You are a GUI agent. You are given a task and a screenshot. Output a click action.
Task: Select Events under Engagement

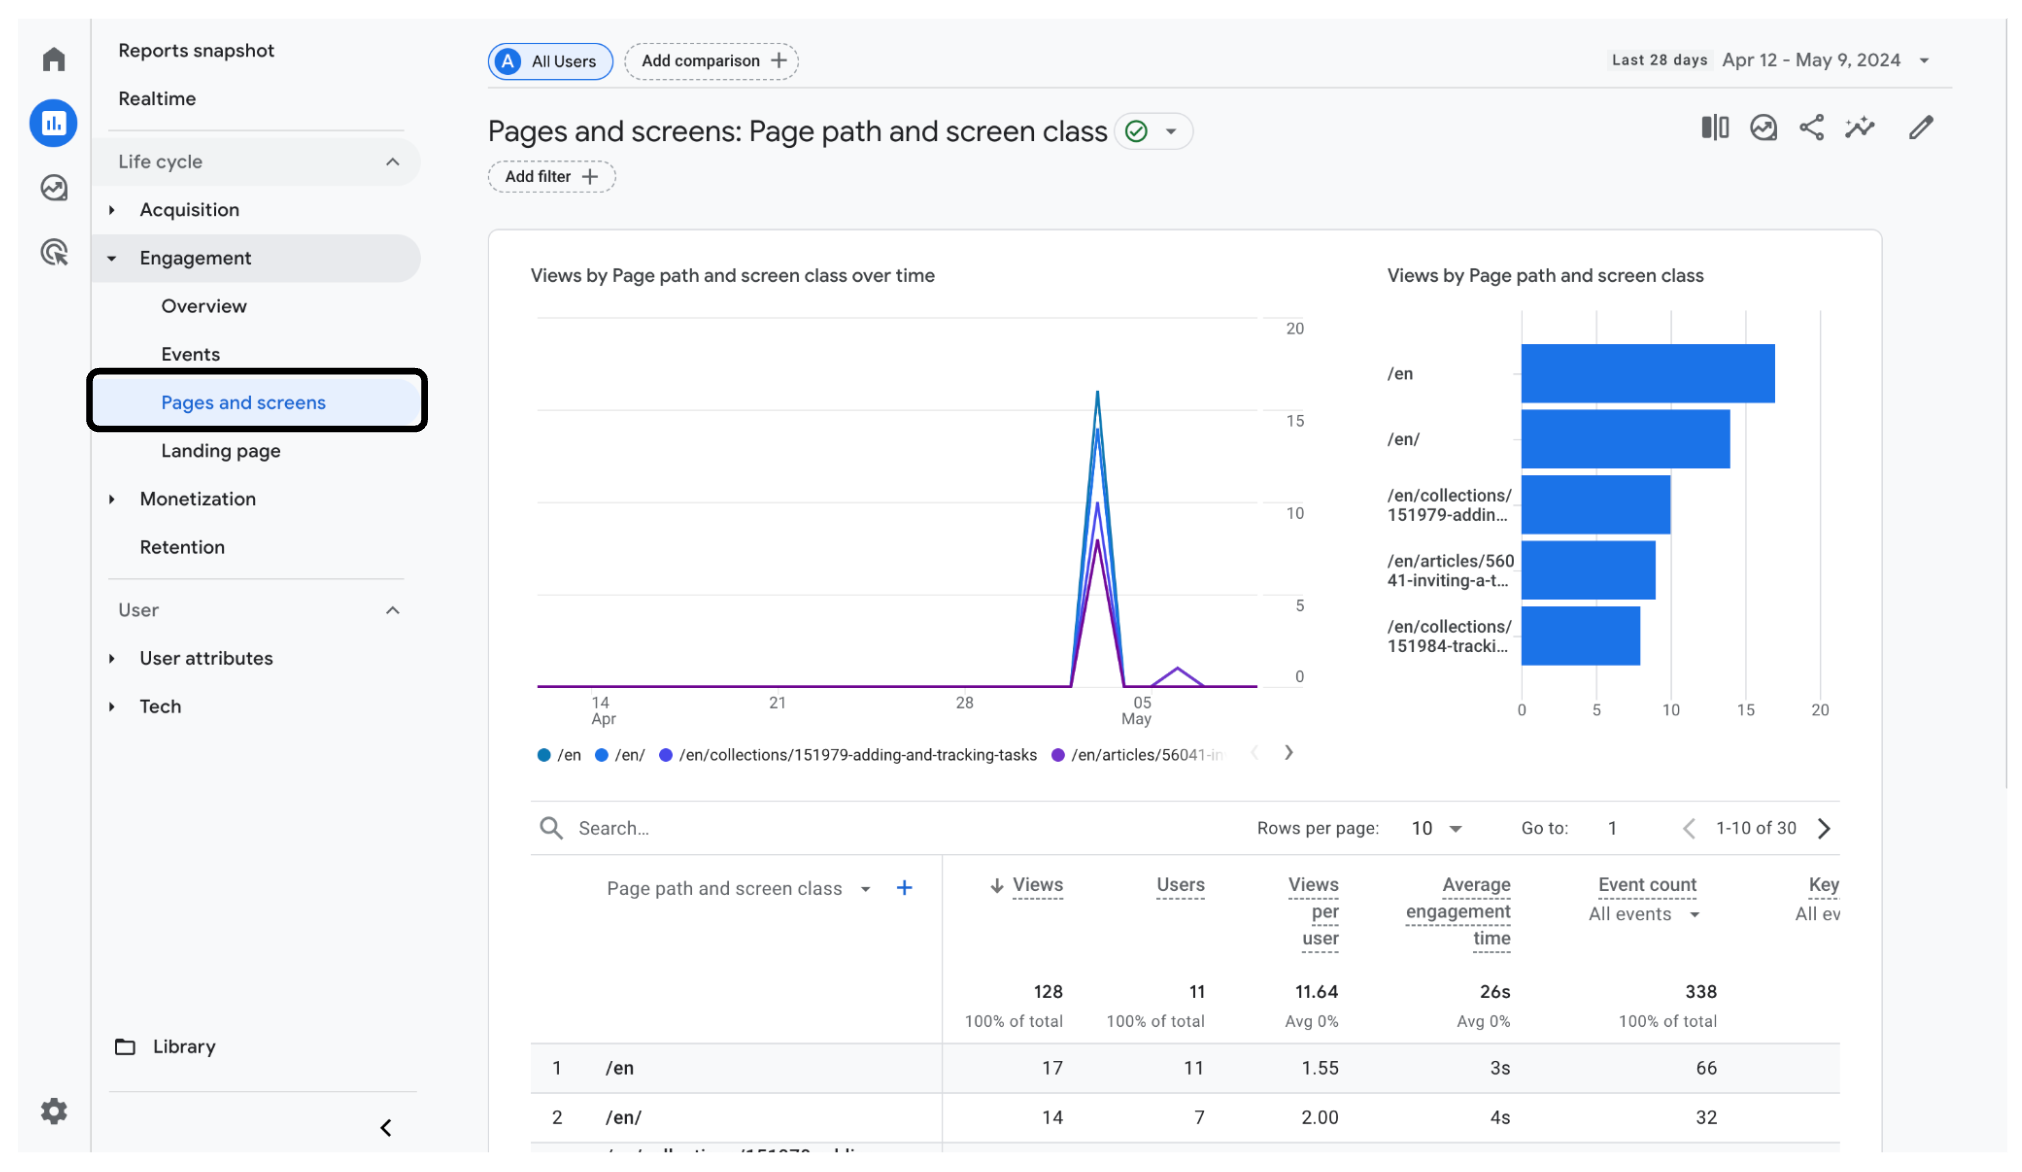click(x=190, y=354)
